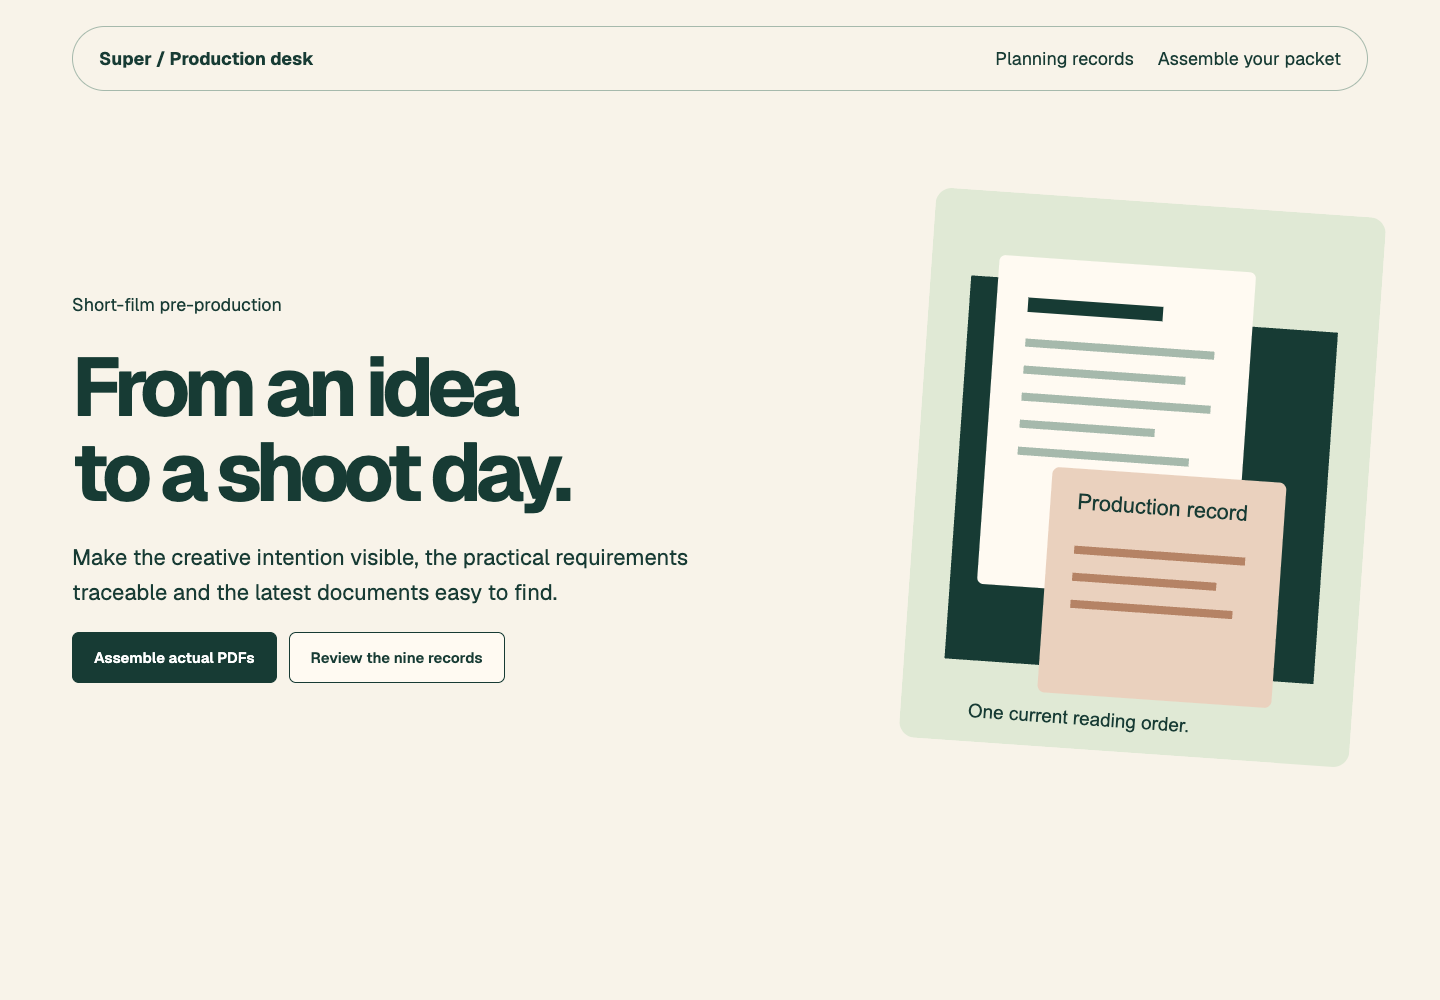Go to Planning records in the navigation
This screenshot has height=1000, width=1440.
click(1064, 59)
